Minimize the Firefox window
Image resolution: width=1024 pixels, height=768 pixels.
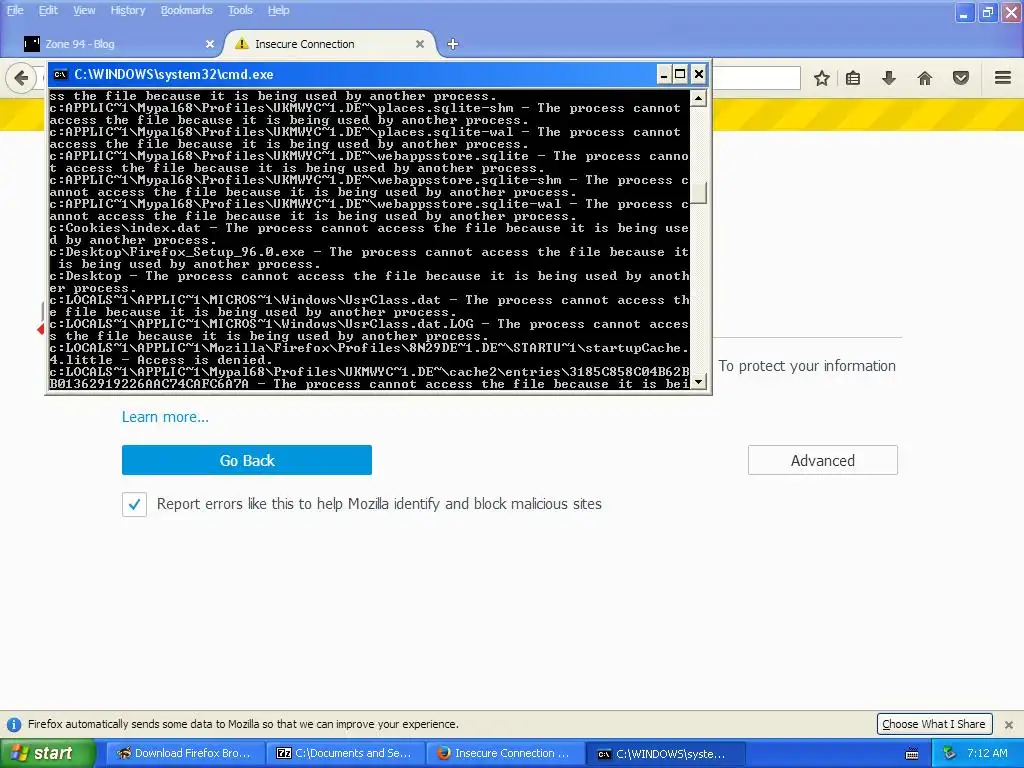[x=964, y=12]
